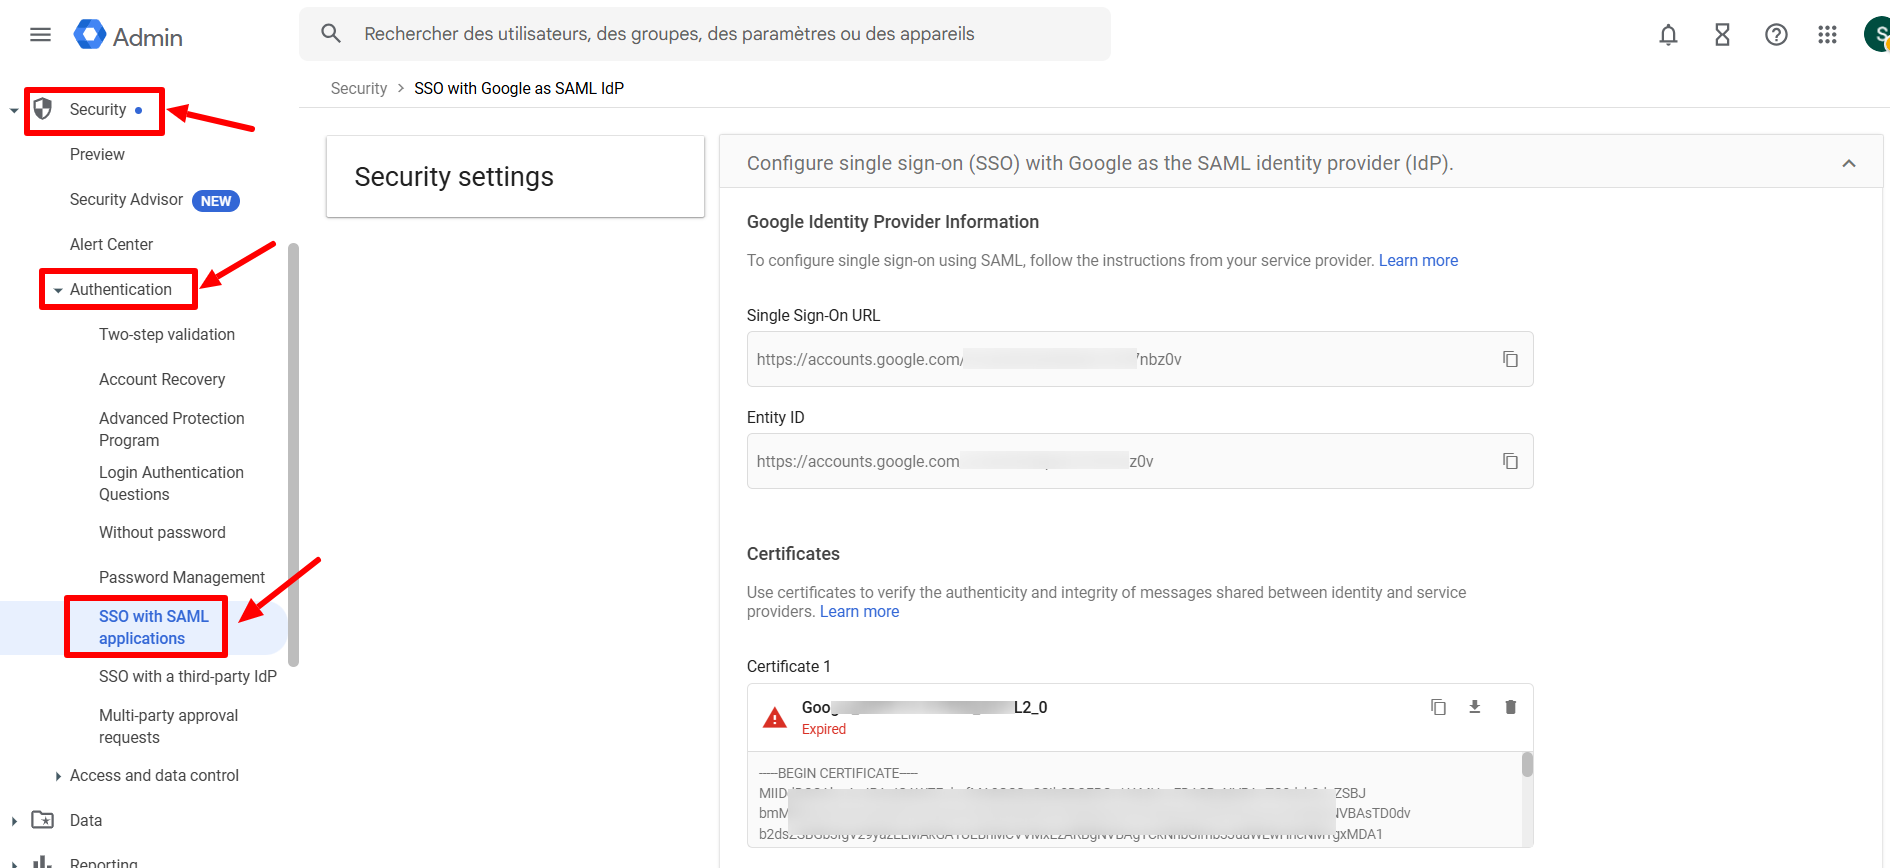Click the expired certificate warning icon

tap(774, 717)
